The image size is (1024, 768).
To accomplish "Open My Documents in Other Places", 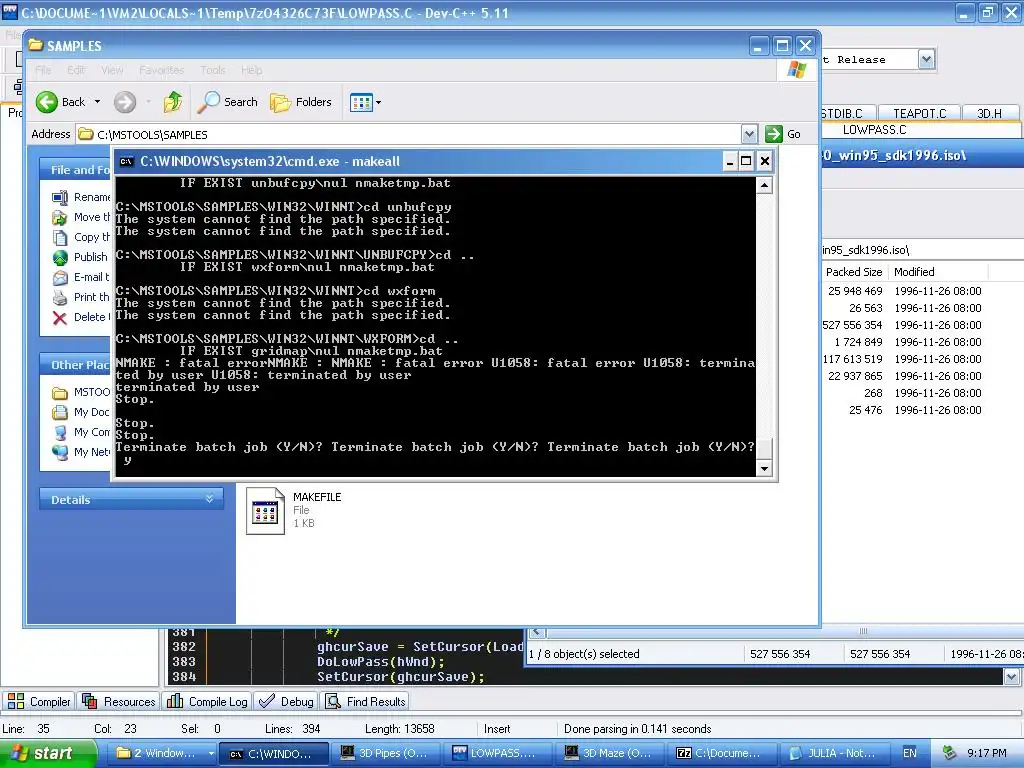I will pyautogui.click(x=82, y=412).
